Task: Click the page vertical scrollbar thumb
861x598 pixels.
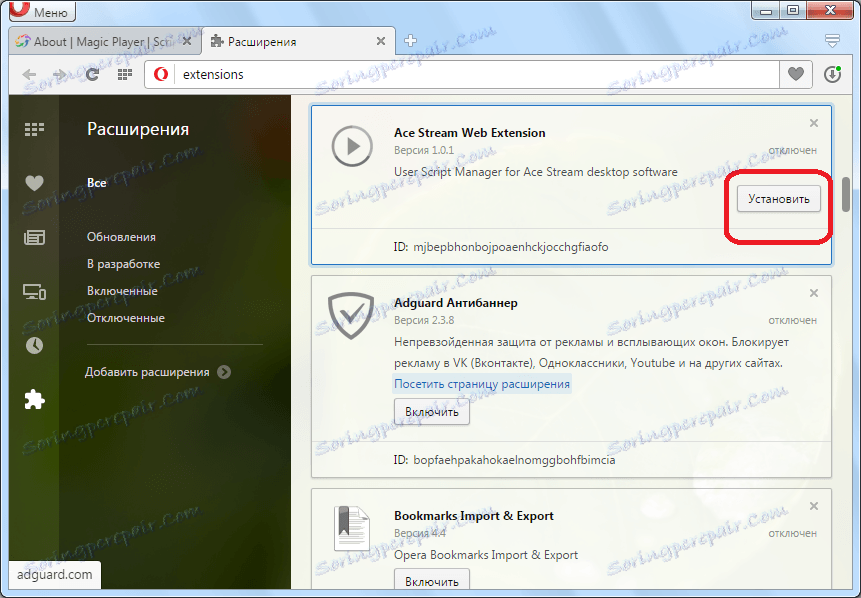Action: click(x=846, y=194)
